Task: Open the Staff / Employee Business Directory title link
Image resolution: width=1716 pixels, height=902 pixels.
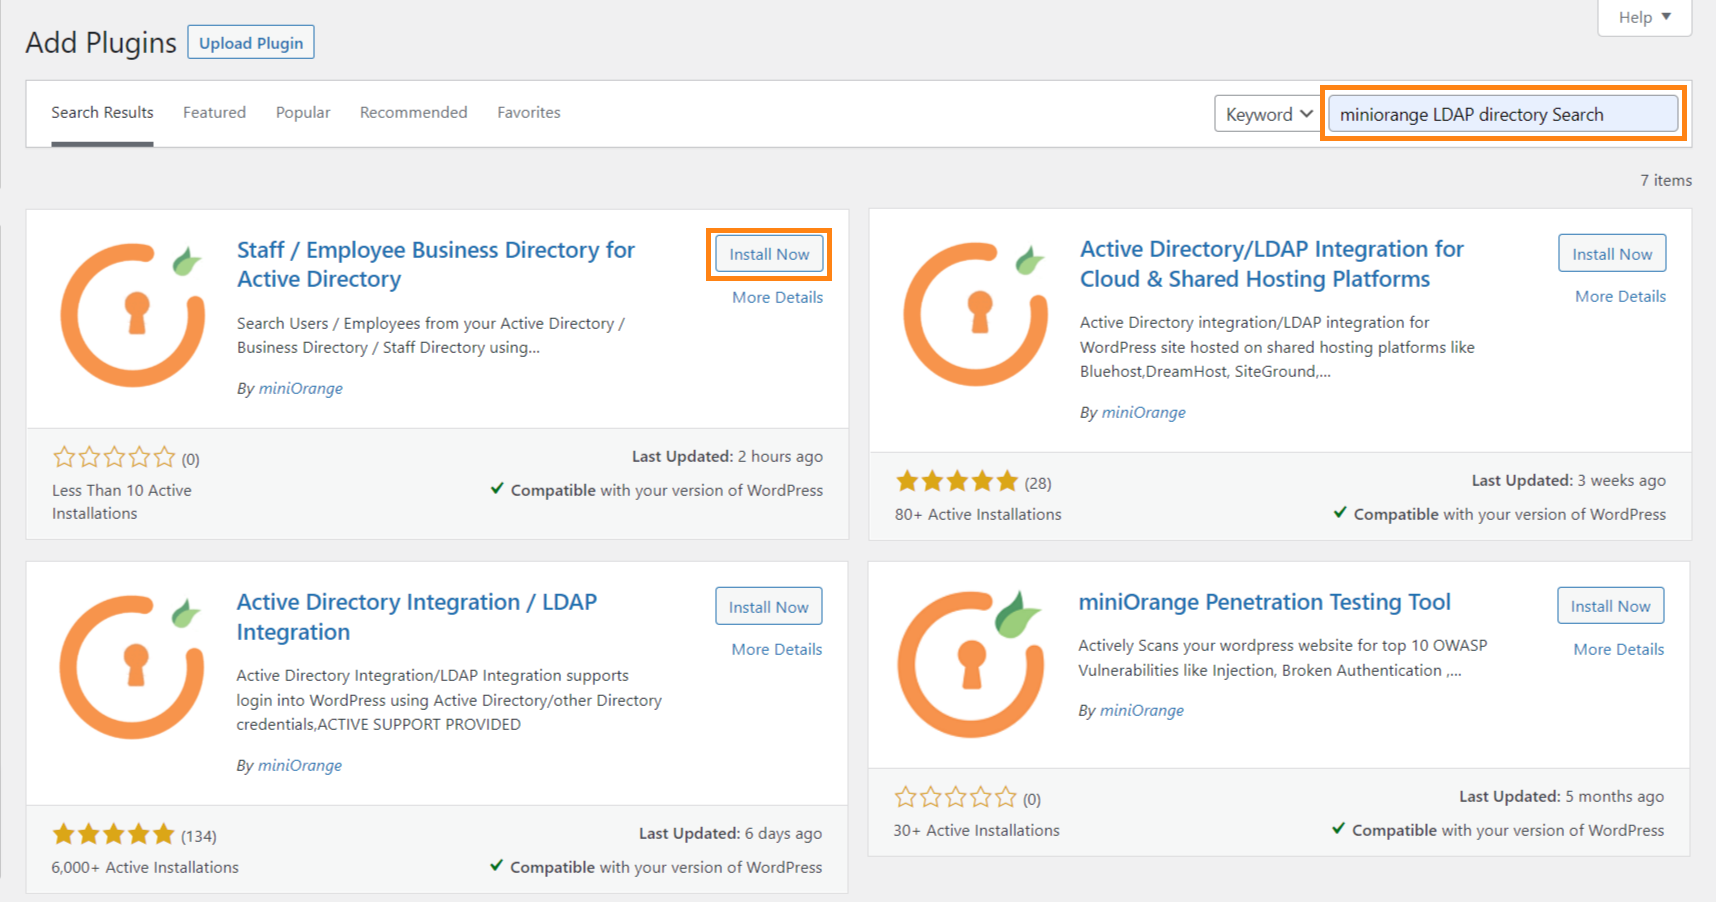Action: 435,264
